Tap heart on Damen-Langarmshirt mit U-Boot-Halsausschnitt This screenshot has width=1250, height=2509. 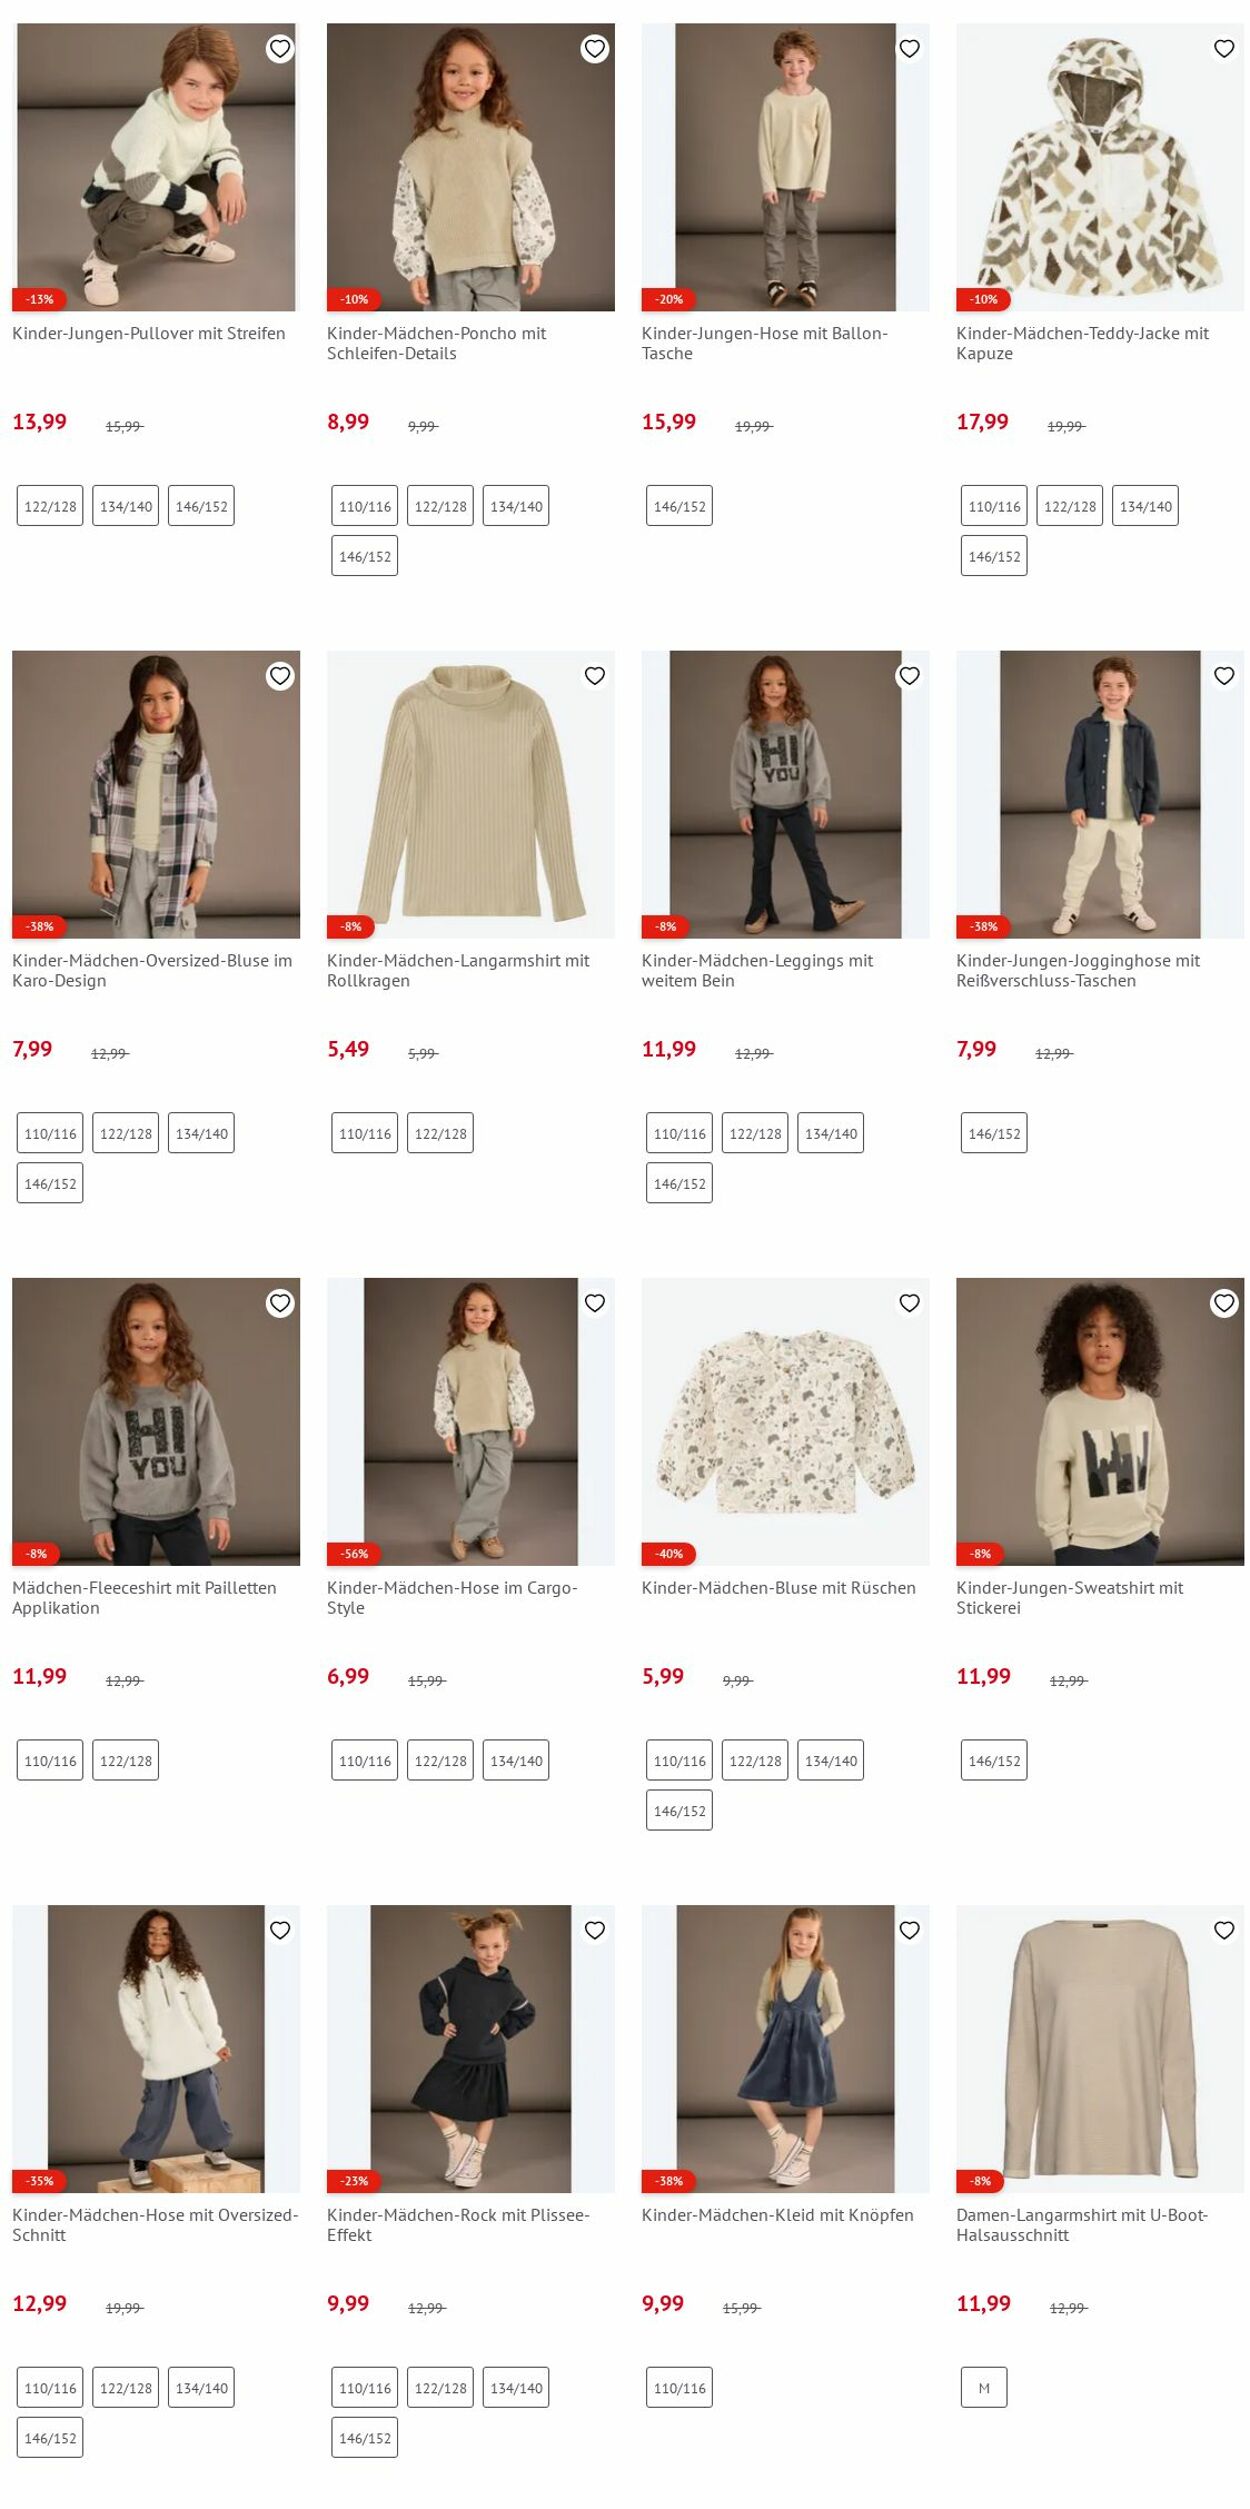click(x=1224, y=1930)
